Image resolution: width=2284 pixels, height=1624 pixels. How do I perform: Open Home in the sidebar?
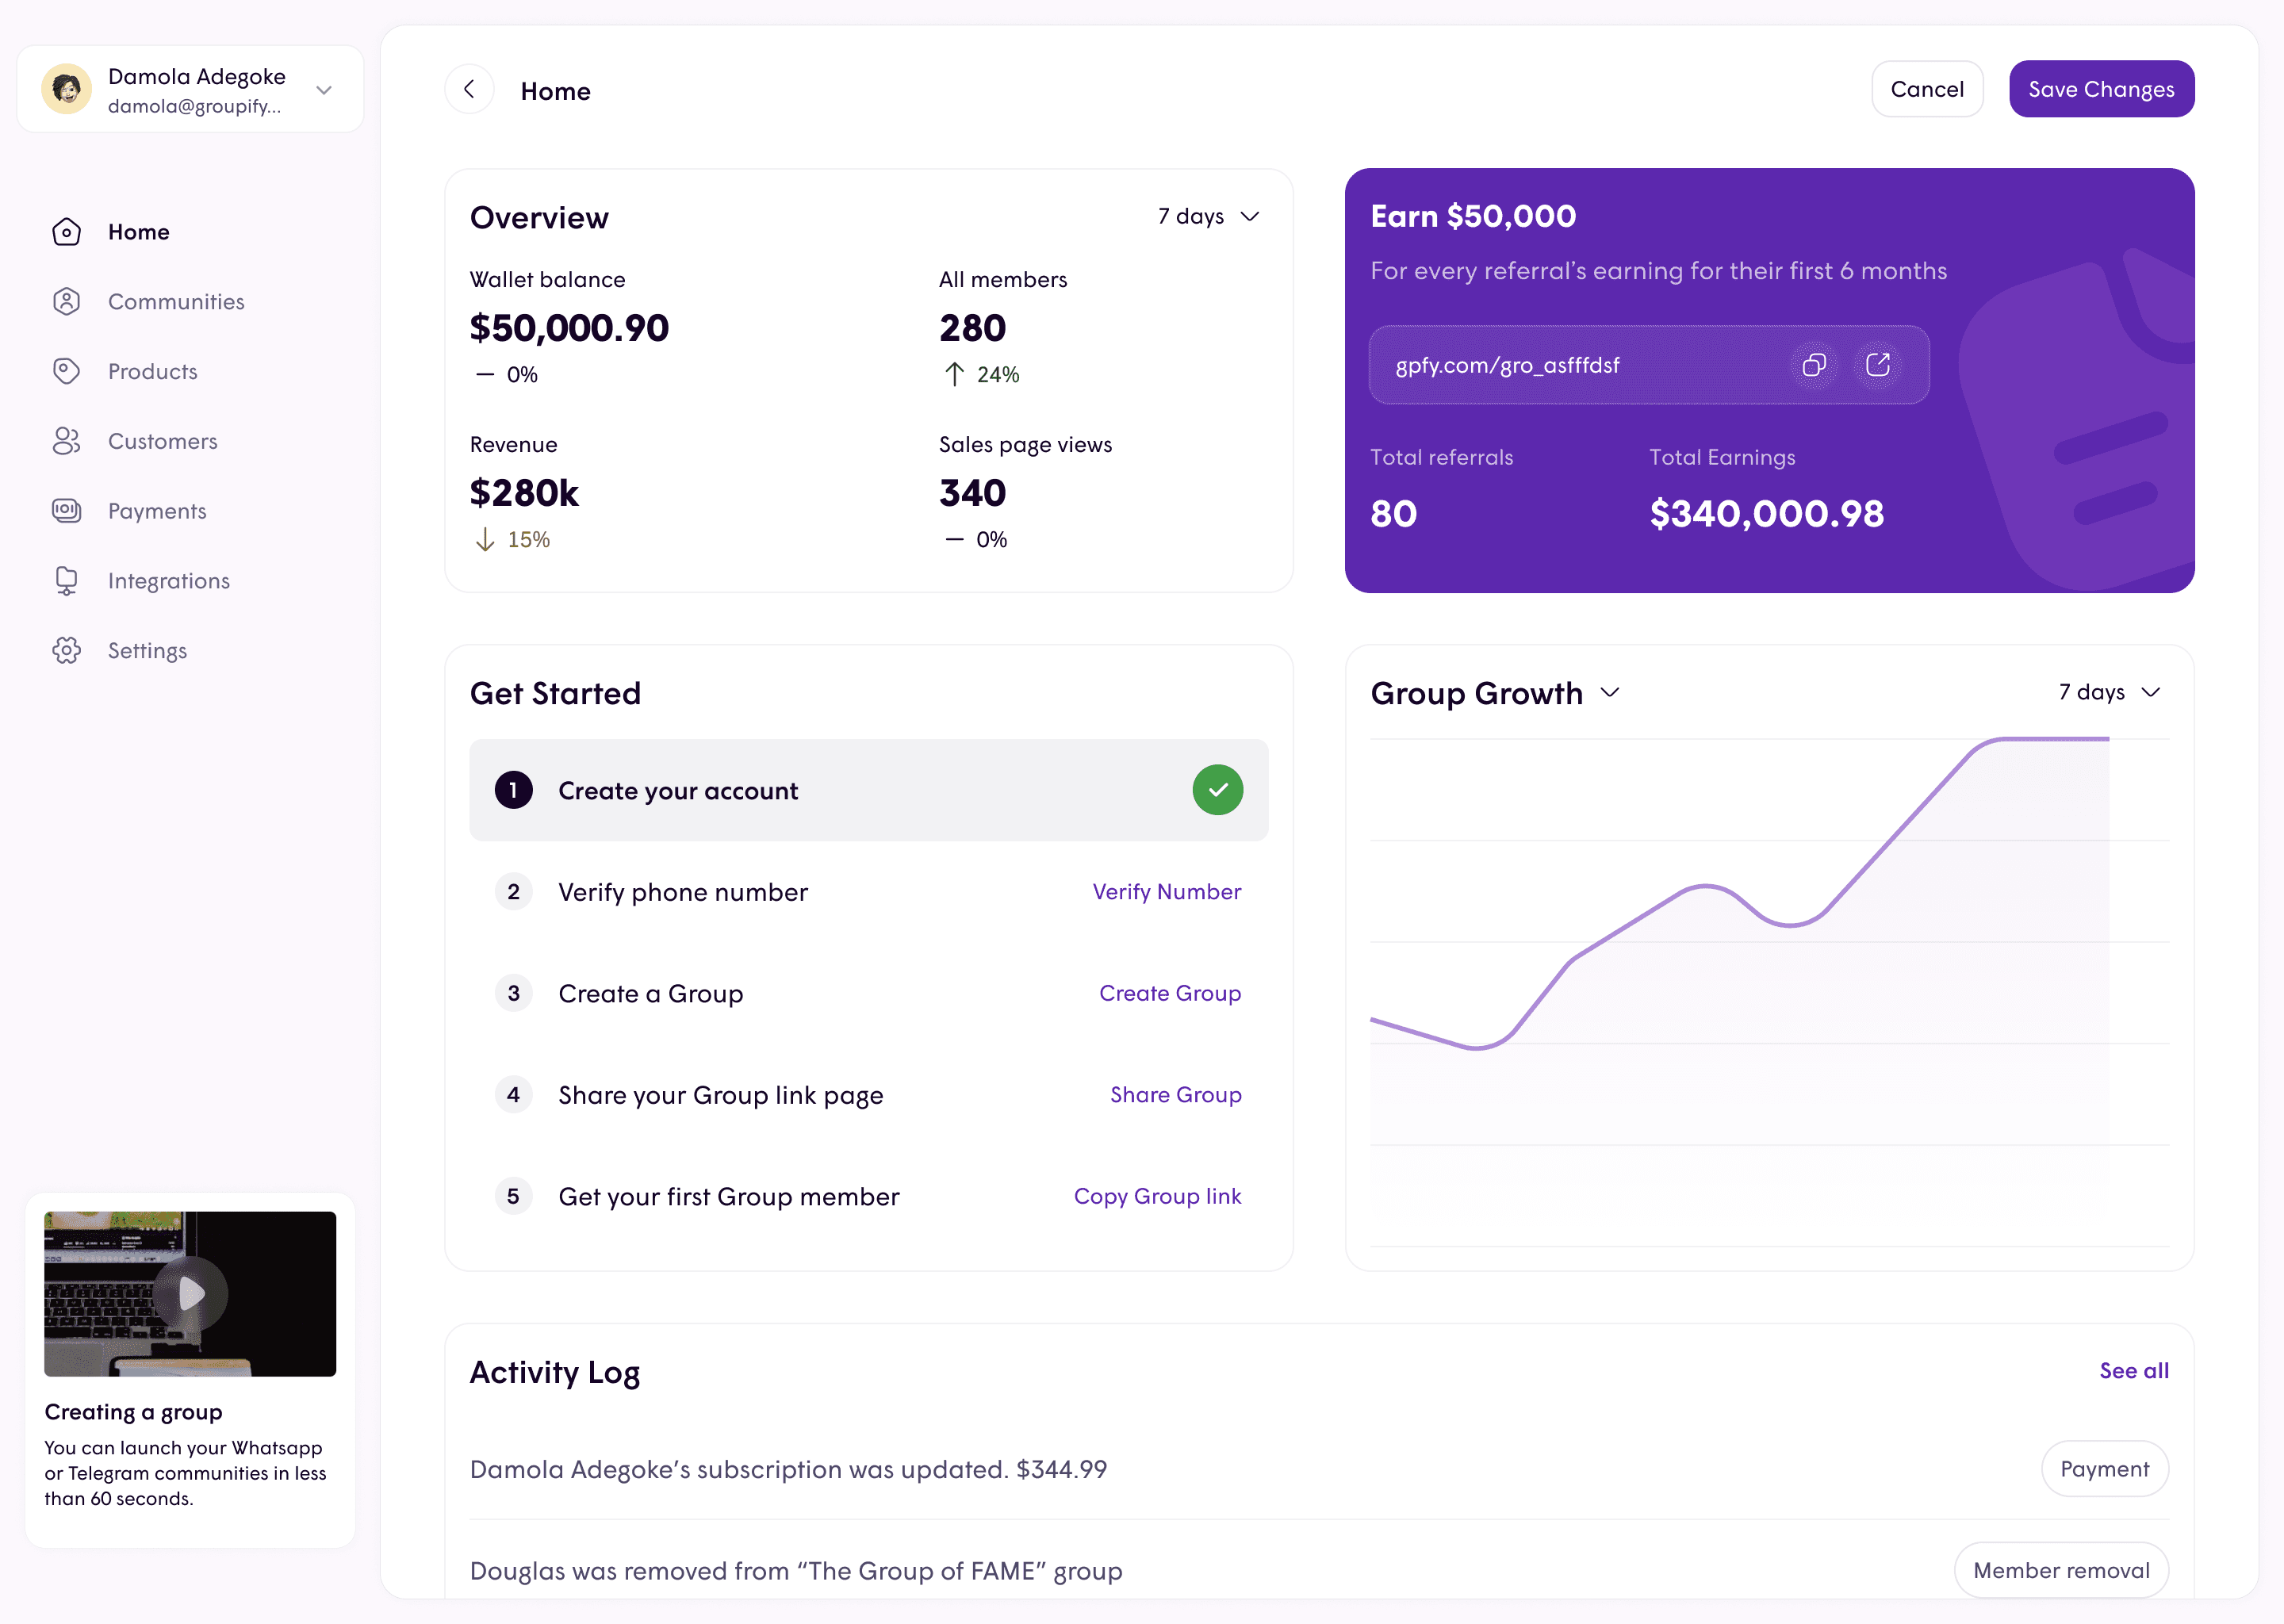point(139,232)
